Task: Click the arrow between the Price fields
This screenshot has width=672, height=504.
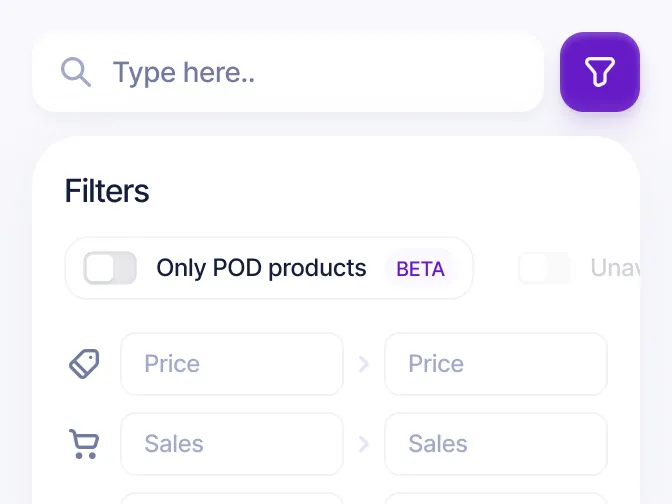Action: [363, 364]
